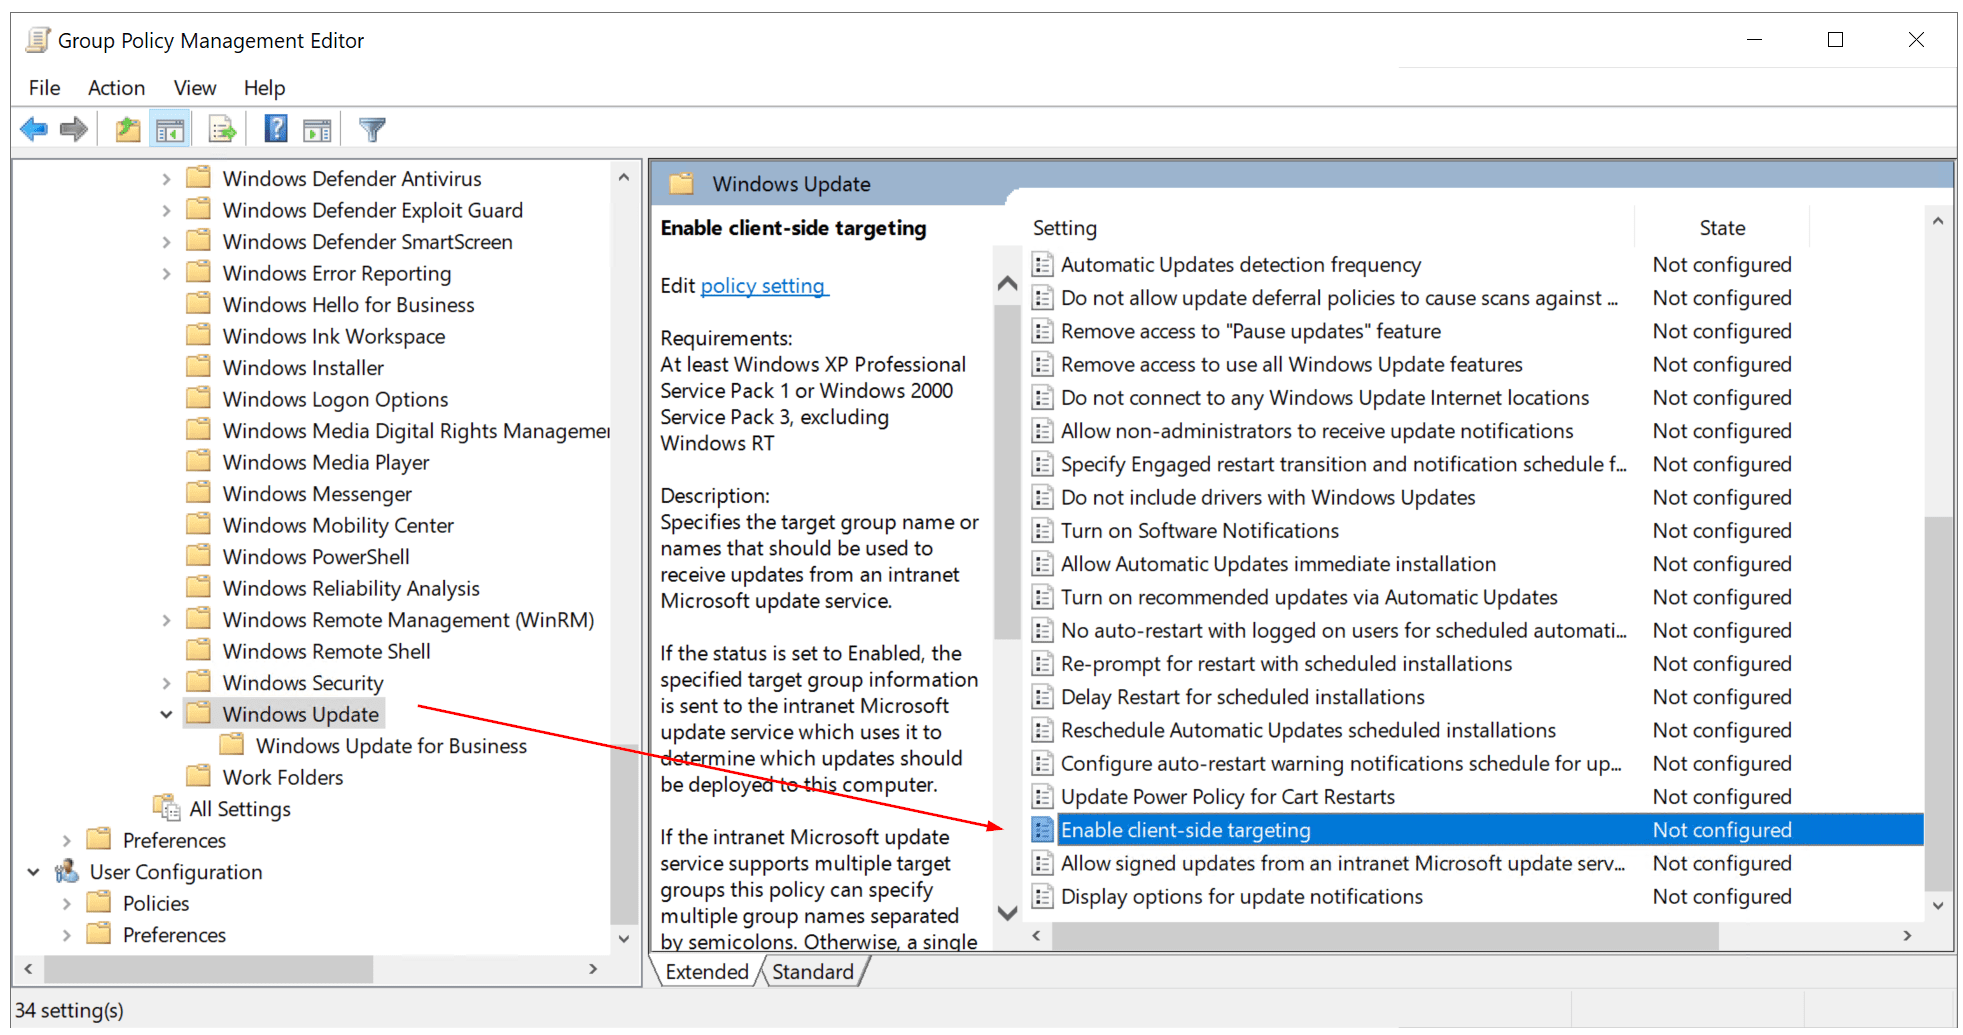
Task: Toggle the Show/Hide Console Tree icon
Action: (x=170, y=129)
